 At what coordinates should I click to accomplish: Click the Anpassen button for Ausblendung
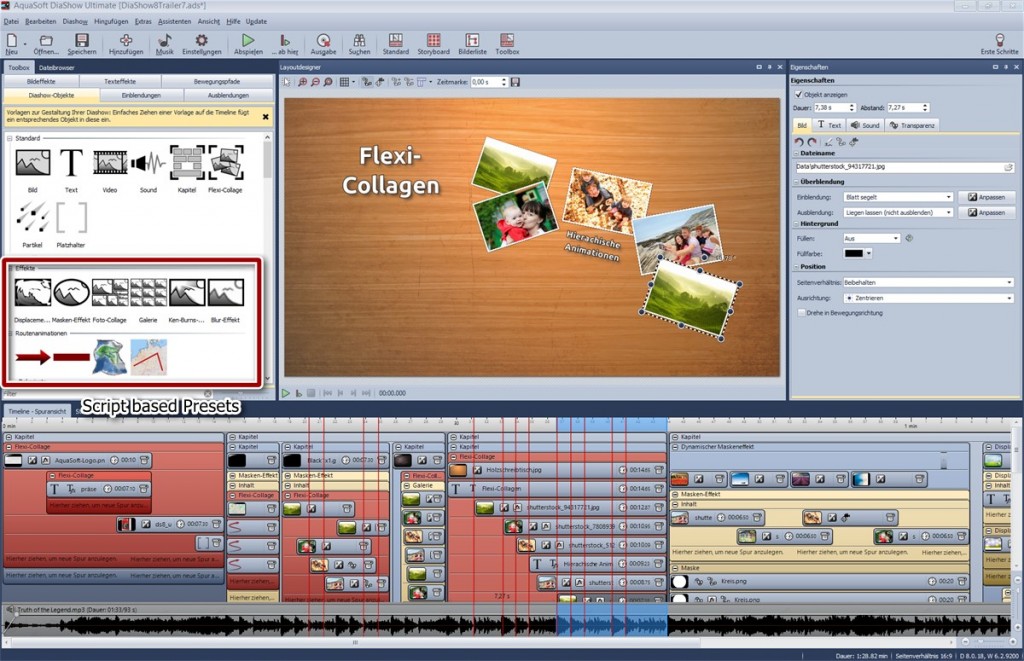(x=986, y=212)
